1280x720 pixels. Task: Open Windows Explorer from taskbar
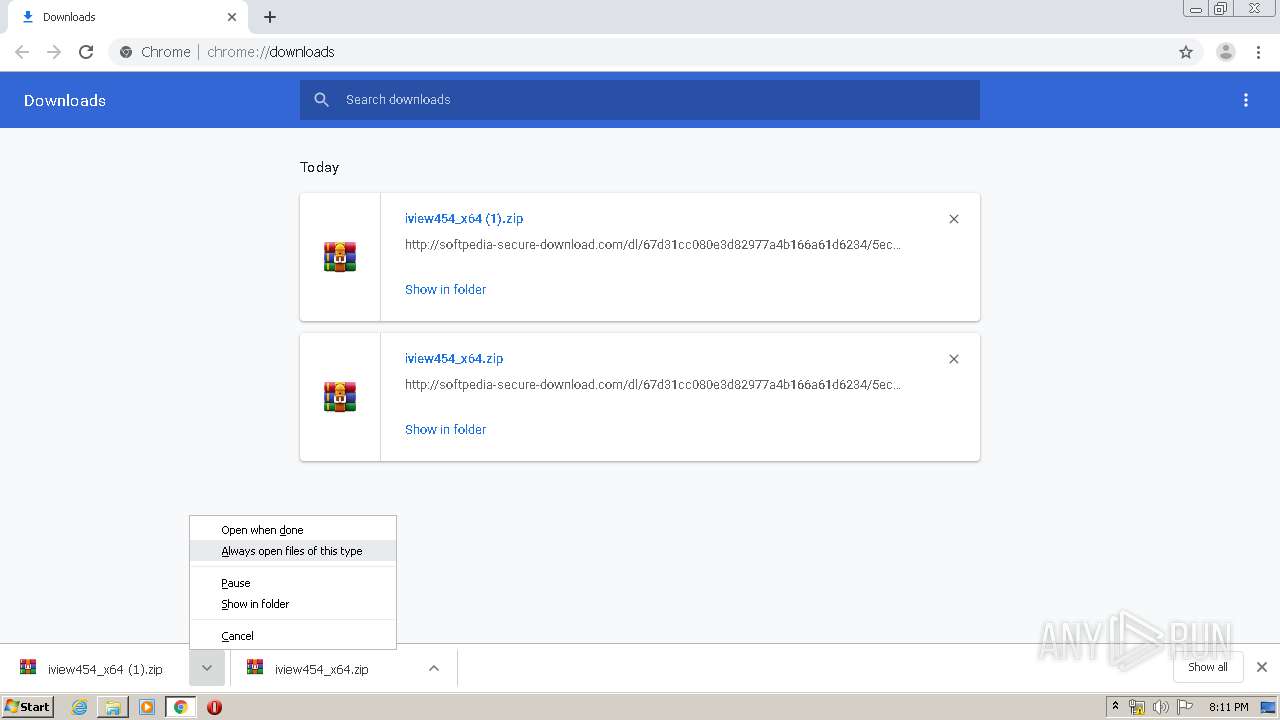113,707
